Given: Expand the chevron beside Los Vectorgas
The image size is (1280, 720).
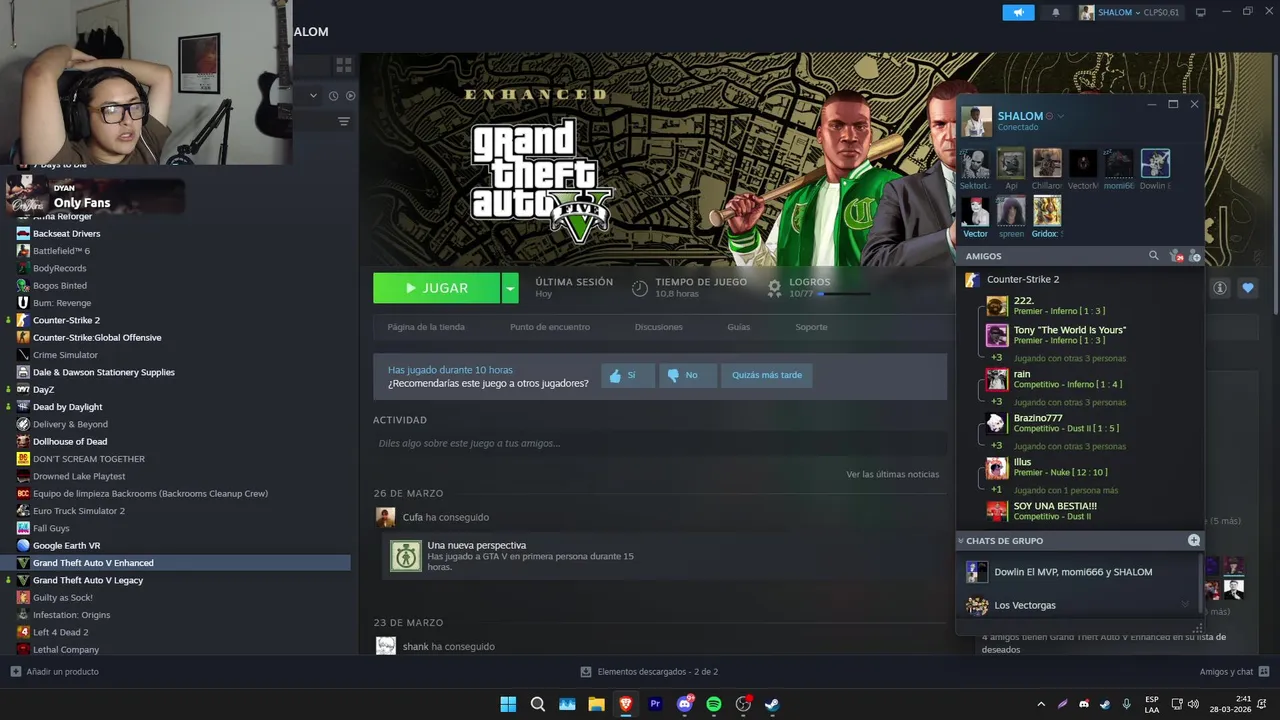Looking at the screenshot, I should [x=1186, y=604].
